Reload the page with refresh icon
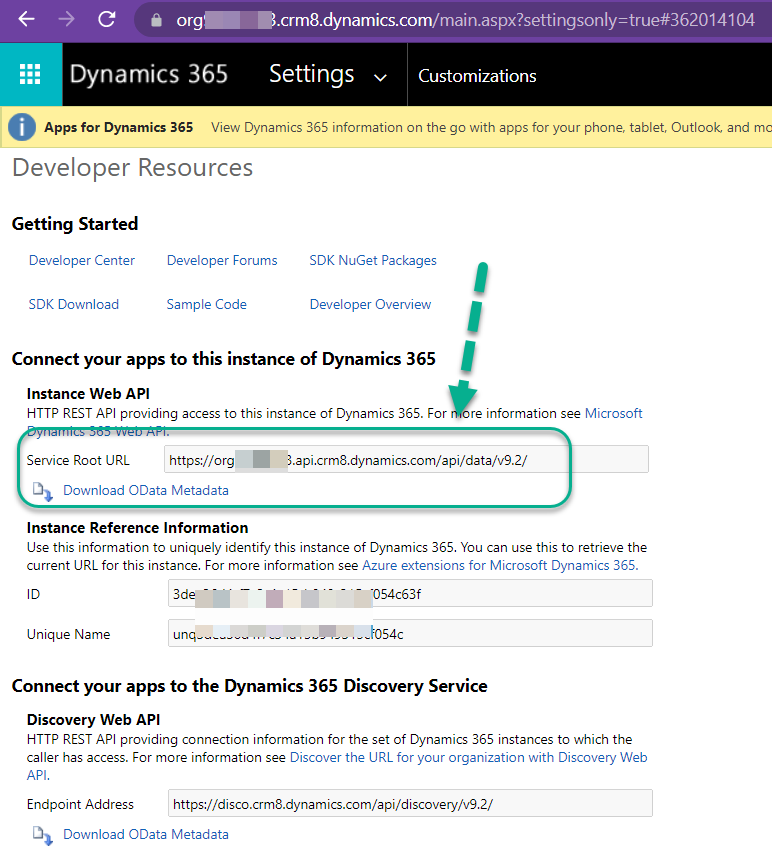This screenshot has height=863, width=772. click(x=106, y=19)
